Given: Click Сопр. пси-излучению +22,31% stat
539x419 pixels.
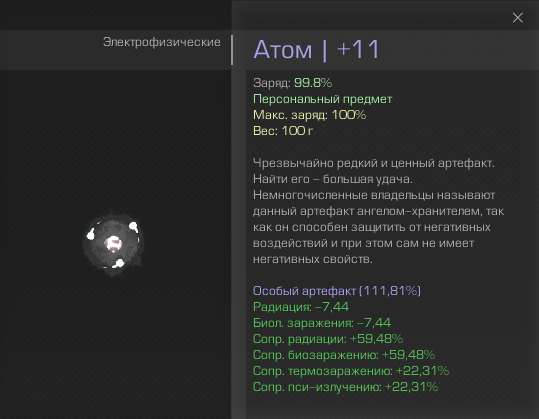Looking at the screenshot, I should pos(345,387).
